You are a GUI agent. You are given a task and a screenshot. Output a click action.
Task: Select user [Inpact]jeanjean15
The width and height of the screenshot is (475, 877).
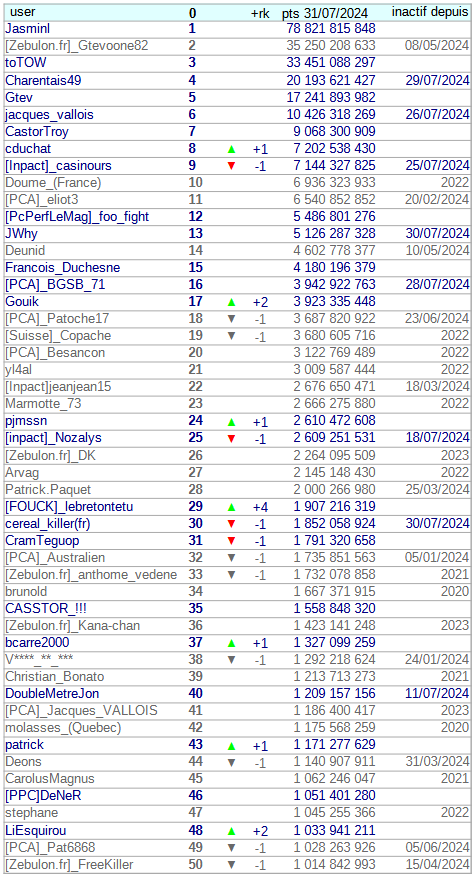click(x=58, y=387)
